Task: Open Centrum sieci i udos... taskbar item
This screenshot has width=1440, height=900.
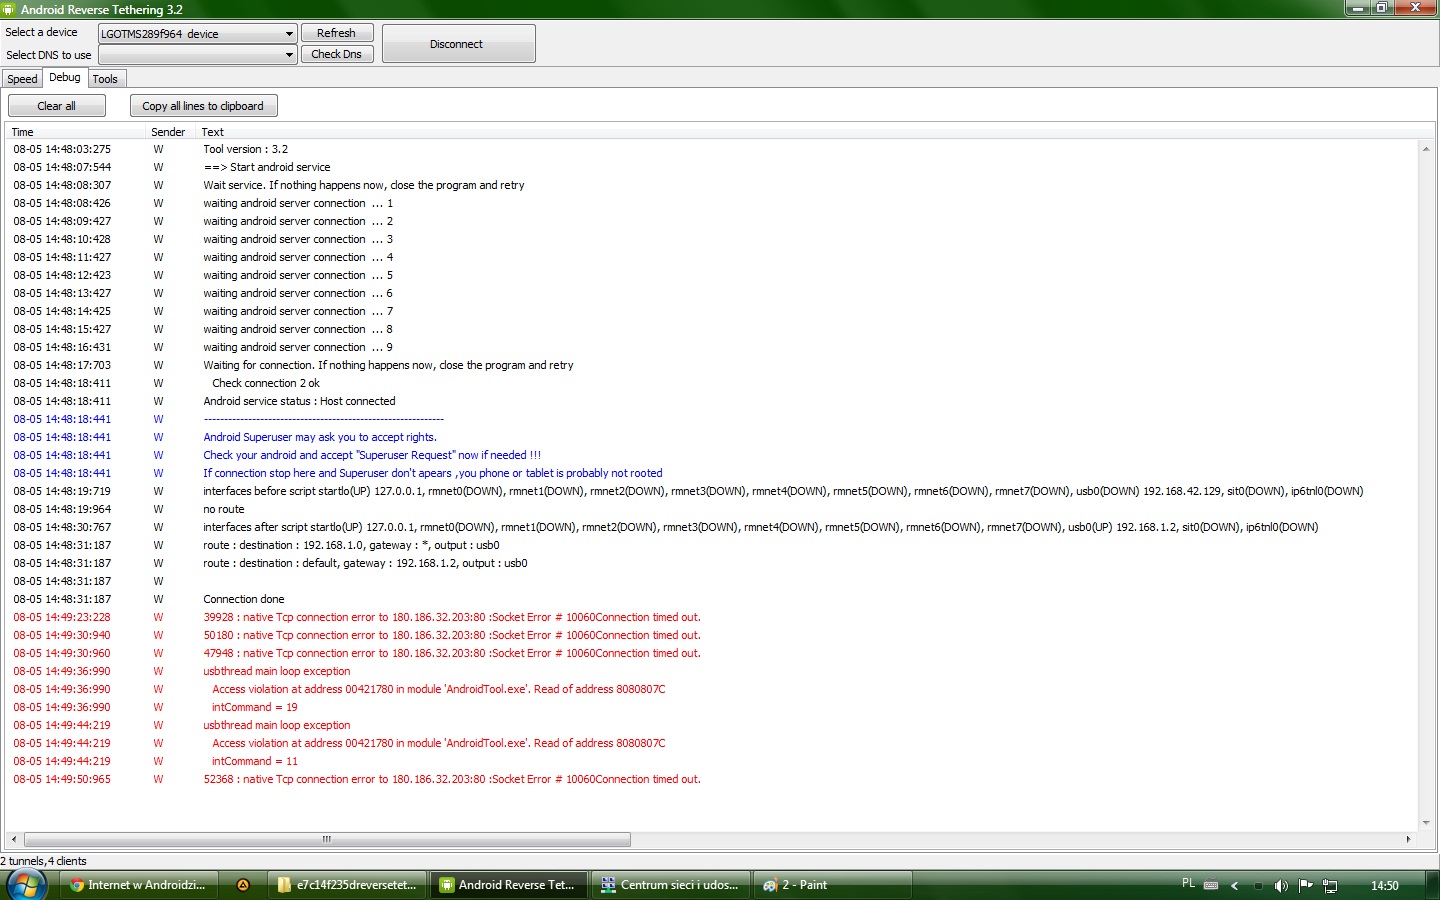Action: [670, 885]
